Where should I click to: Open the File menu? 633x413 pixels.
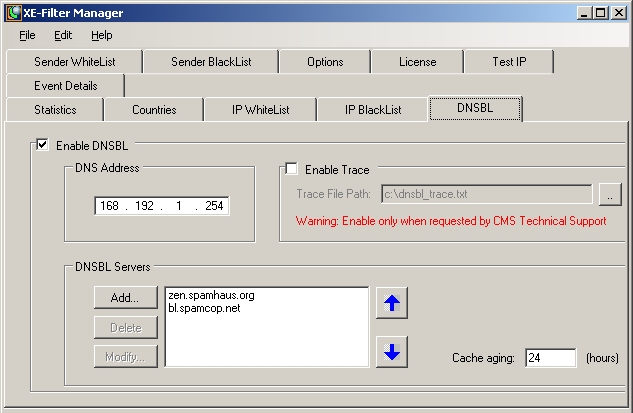click(x=27, y=35)
